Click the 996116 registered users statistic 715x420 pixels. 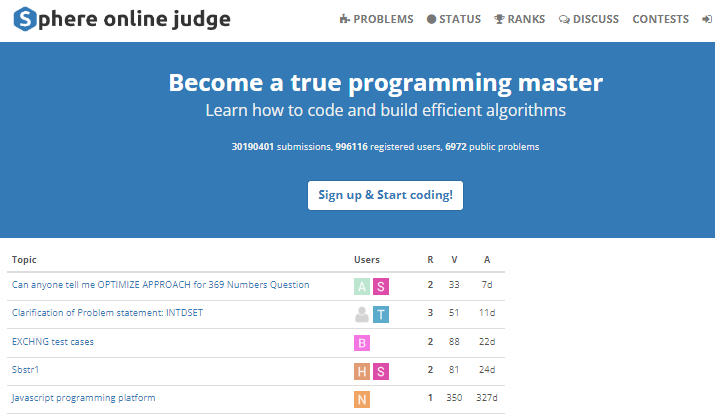tap(389, 147)
